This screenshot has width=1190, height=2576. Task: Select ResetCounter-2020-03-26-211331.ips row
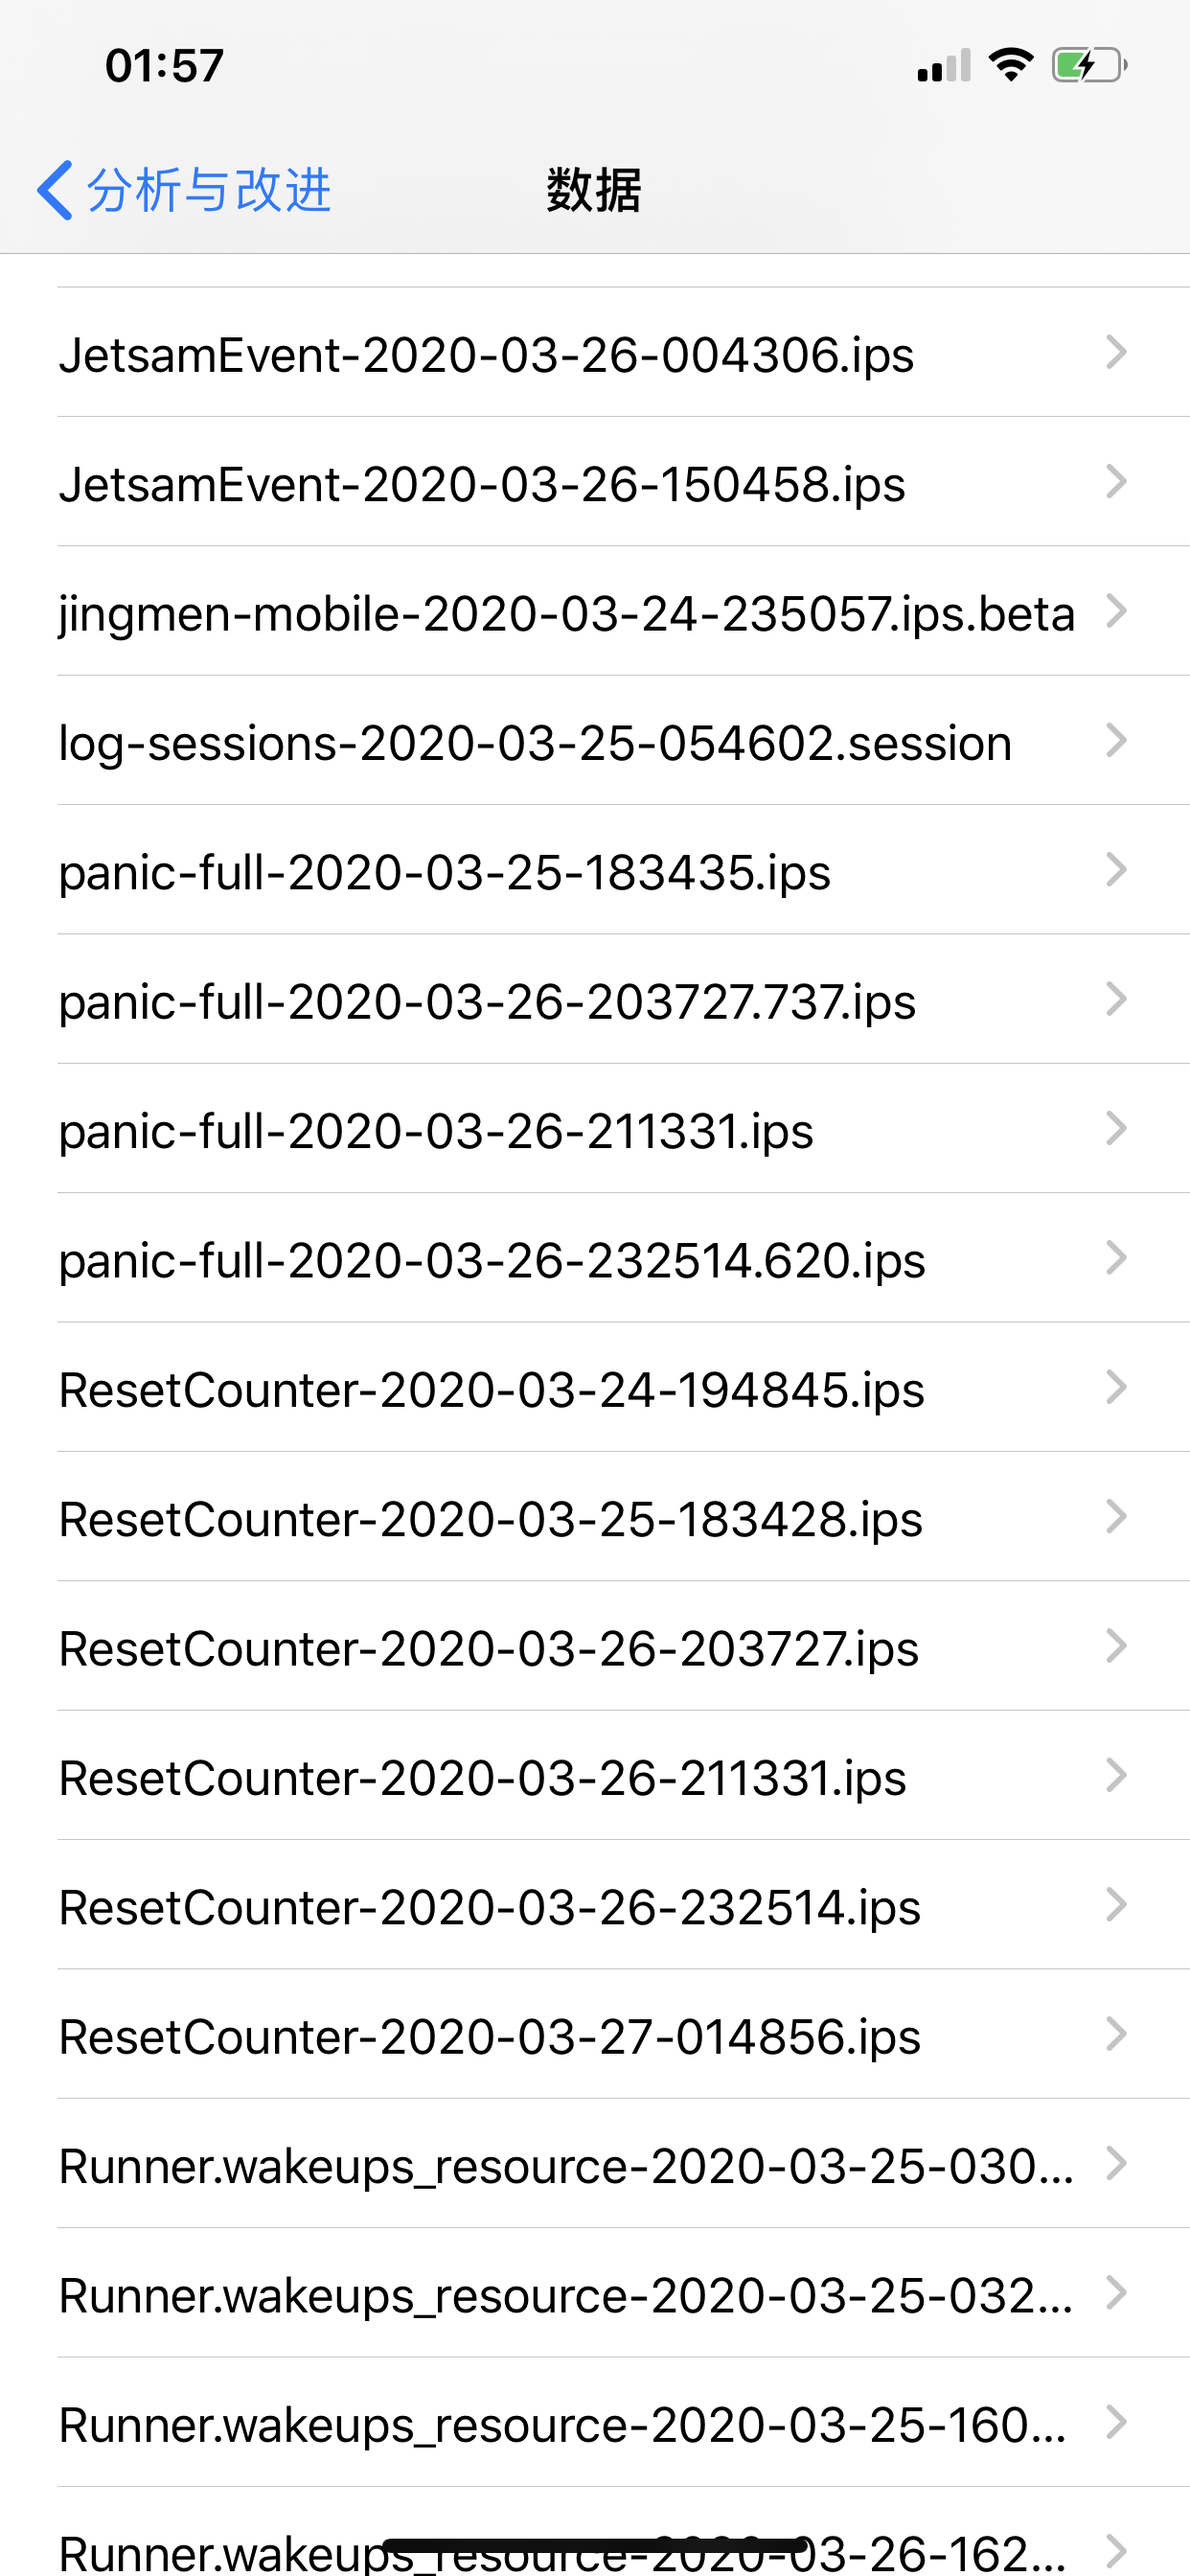tap(482, 1779)
